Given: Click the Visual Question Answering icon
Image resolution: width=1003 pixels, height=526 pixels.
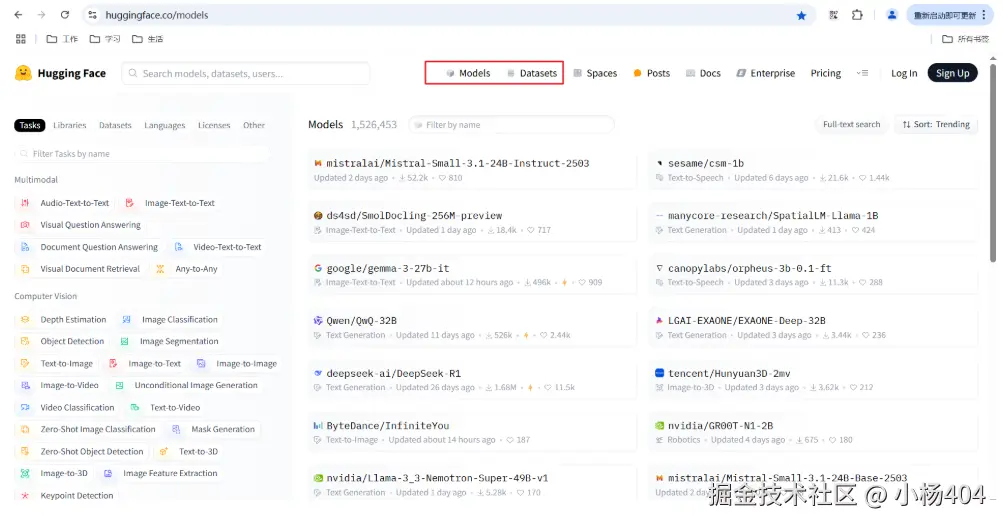Looking at the screenshot, I should pyautogui.click(x=25, y=225).
